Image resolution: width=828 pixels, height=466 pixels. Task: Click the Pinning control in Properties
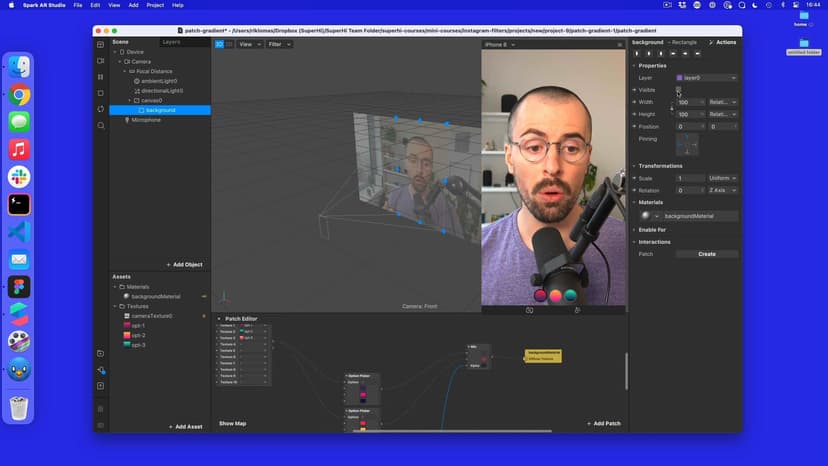(x=687, y=145)
